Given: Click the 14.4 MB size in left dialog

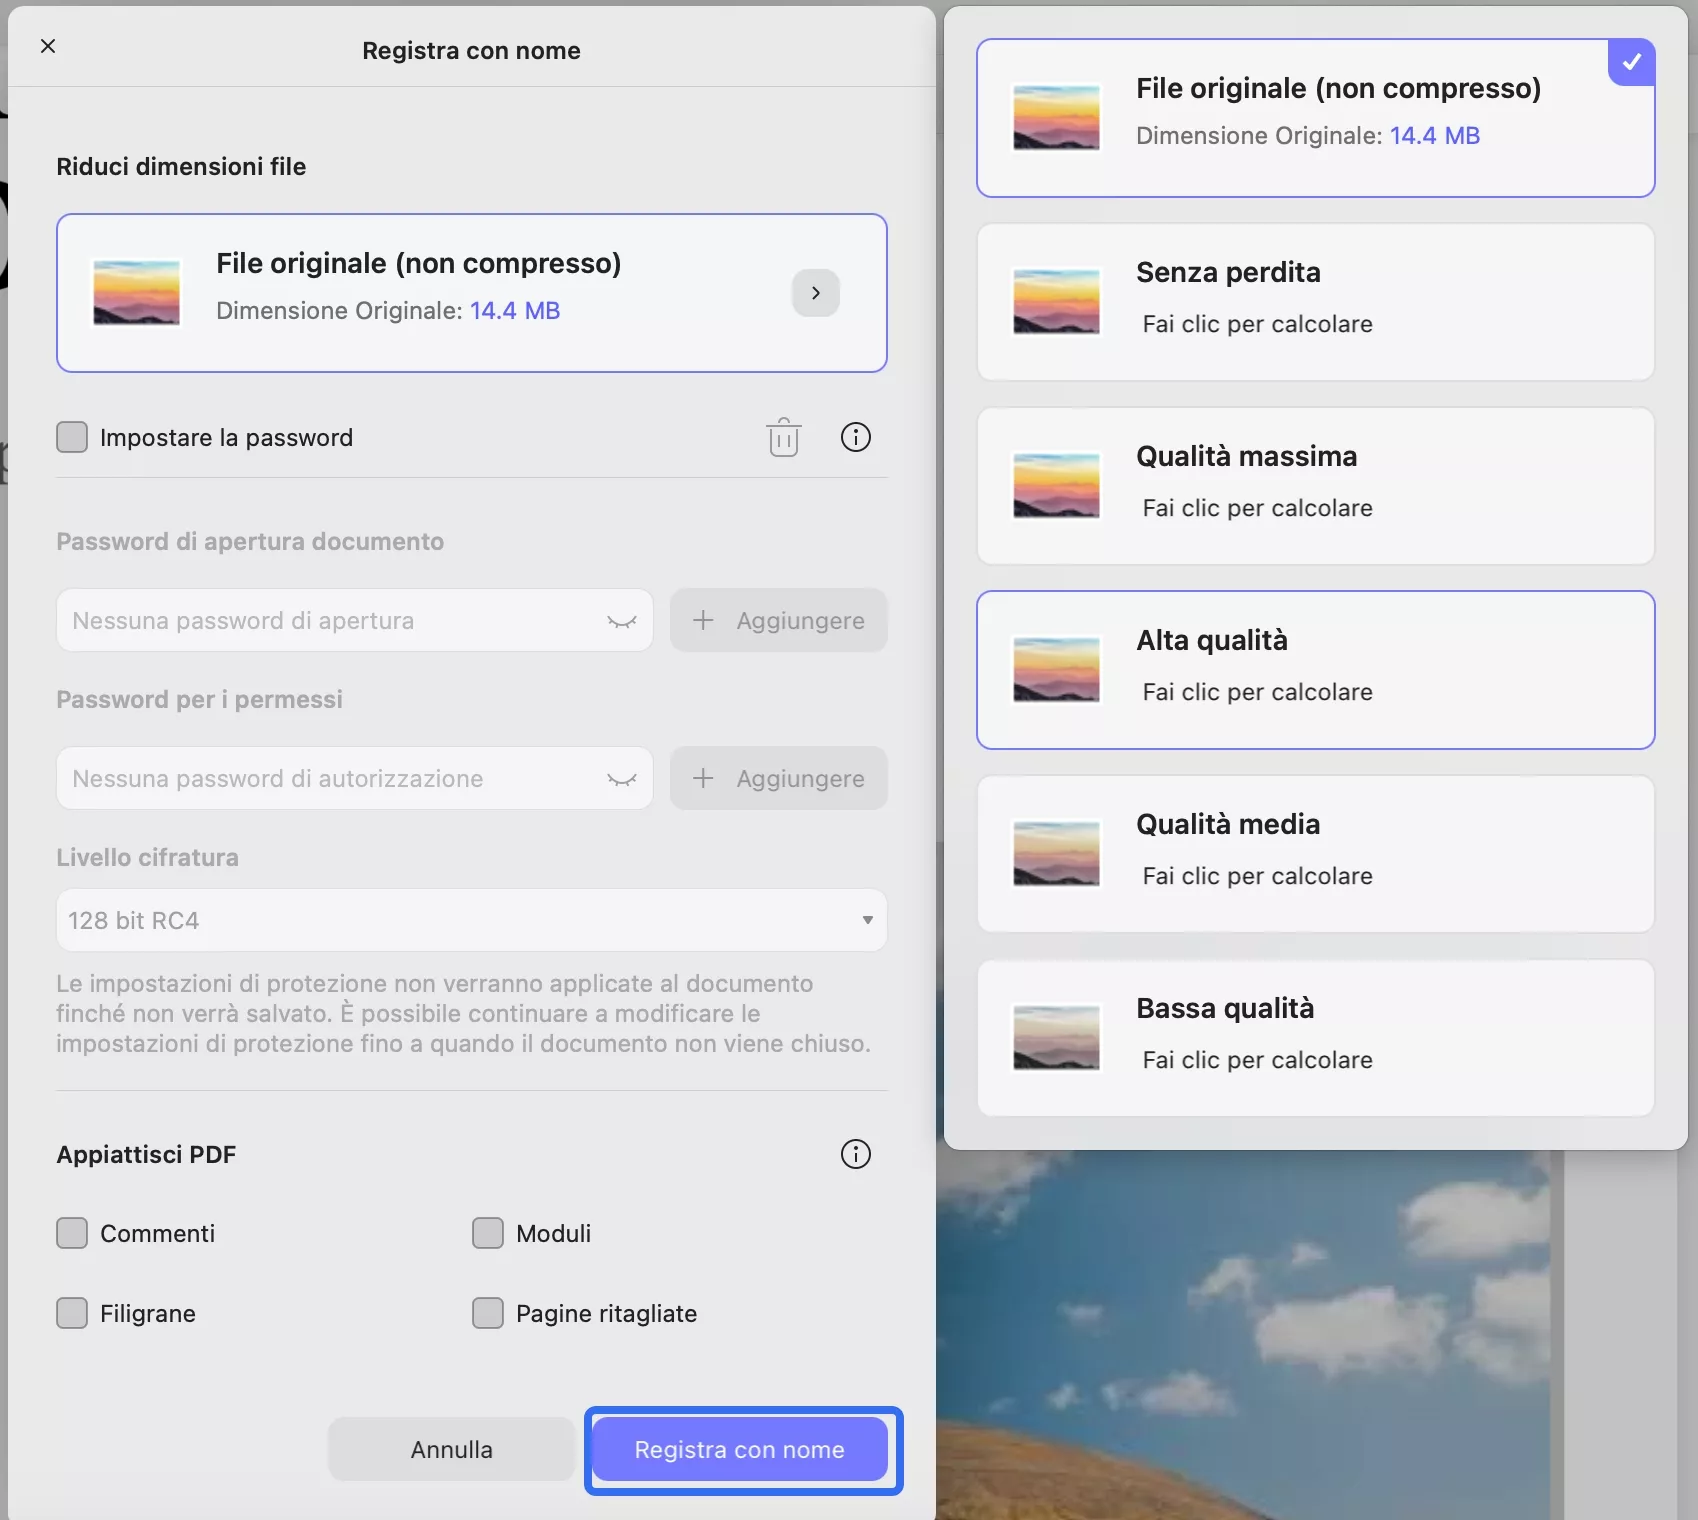Looking at the screenshot, I should tap(515, 311).
